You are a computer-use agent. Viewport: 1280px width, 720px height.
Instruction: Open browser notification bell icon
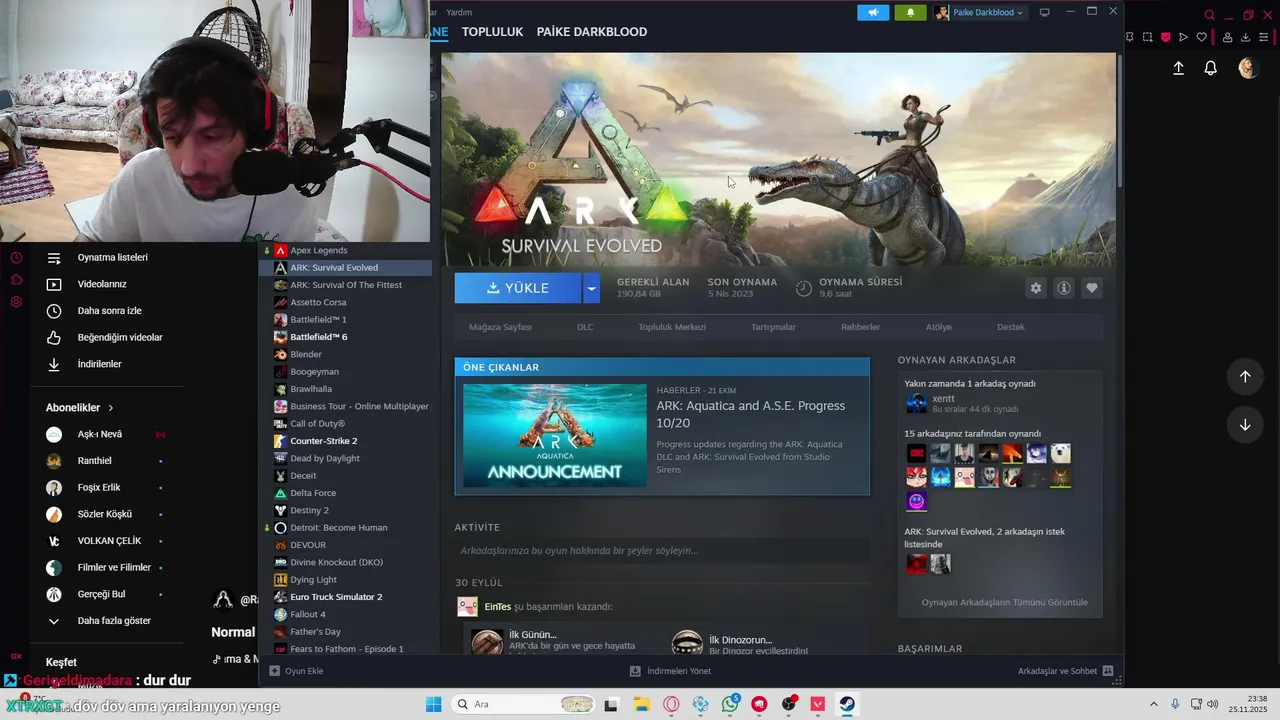[1210, 68]
